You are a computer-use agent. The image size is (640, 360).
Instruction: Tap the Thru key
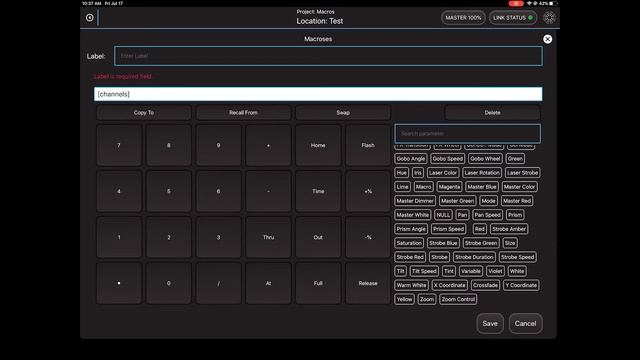(268, 237)
